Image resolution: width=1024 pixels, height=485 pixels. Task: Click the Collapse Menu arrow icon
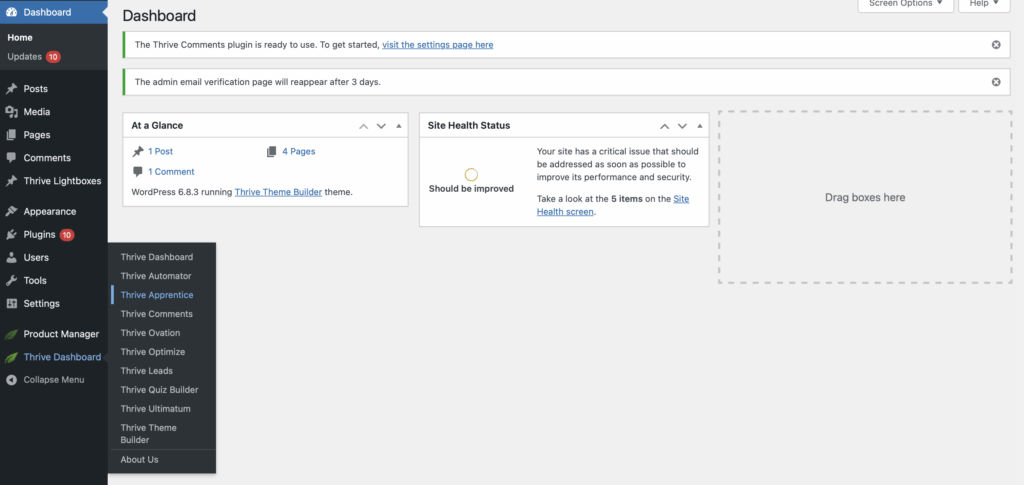click(12, 380)
